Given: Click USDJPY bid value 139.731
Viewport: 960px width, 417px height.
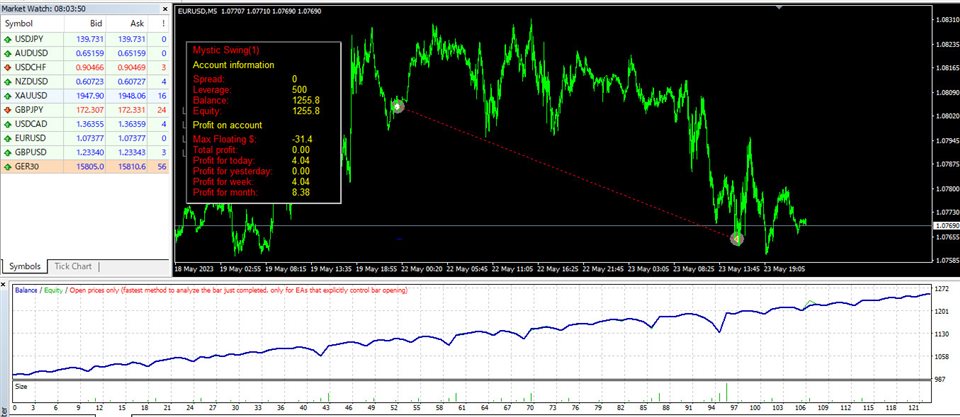Looking at the screenshot, I should click(x=88, y=39).
